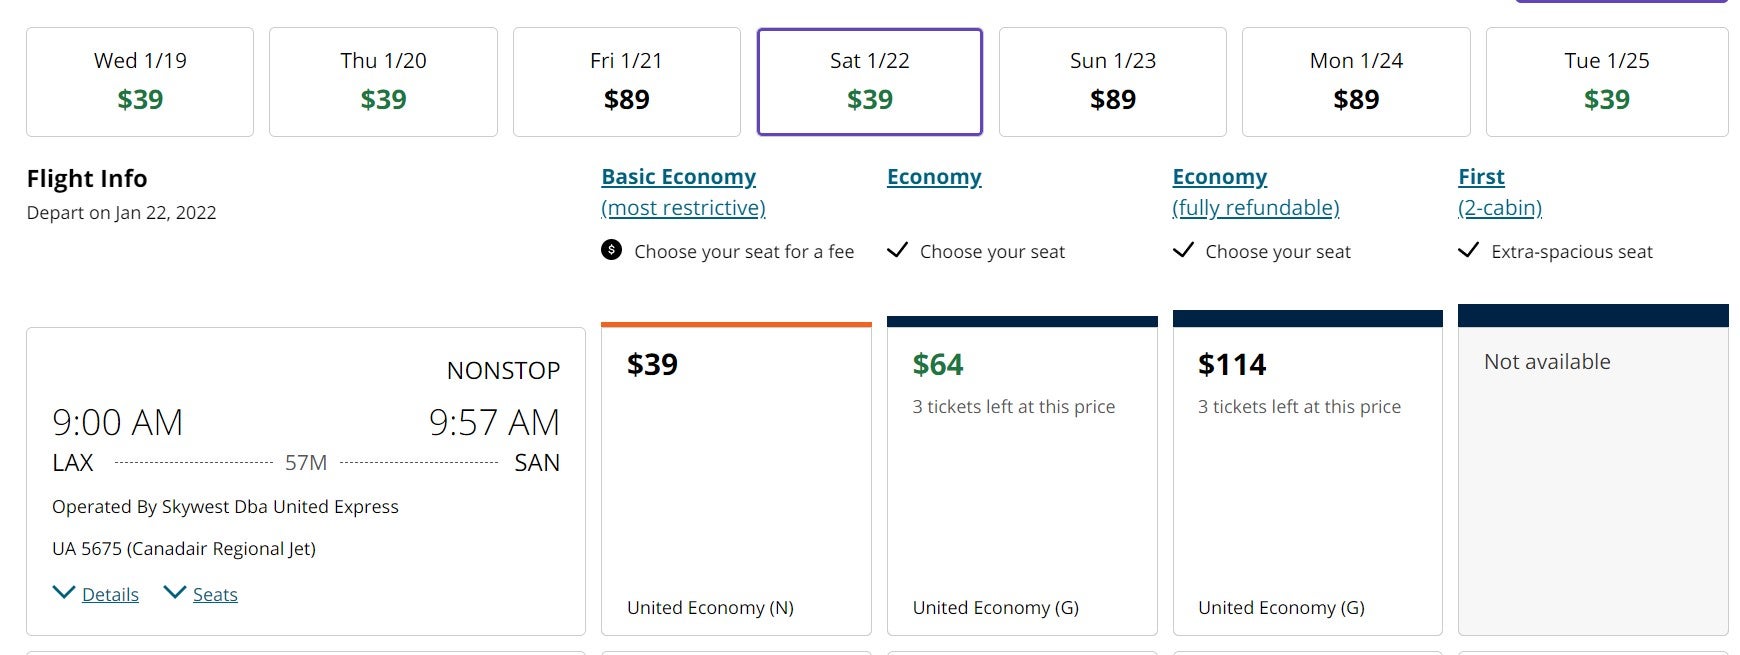Select the $114 refundable Economy fare
Screen dimensions: 1740x655
point(1308,473)
